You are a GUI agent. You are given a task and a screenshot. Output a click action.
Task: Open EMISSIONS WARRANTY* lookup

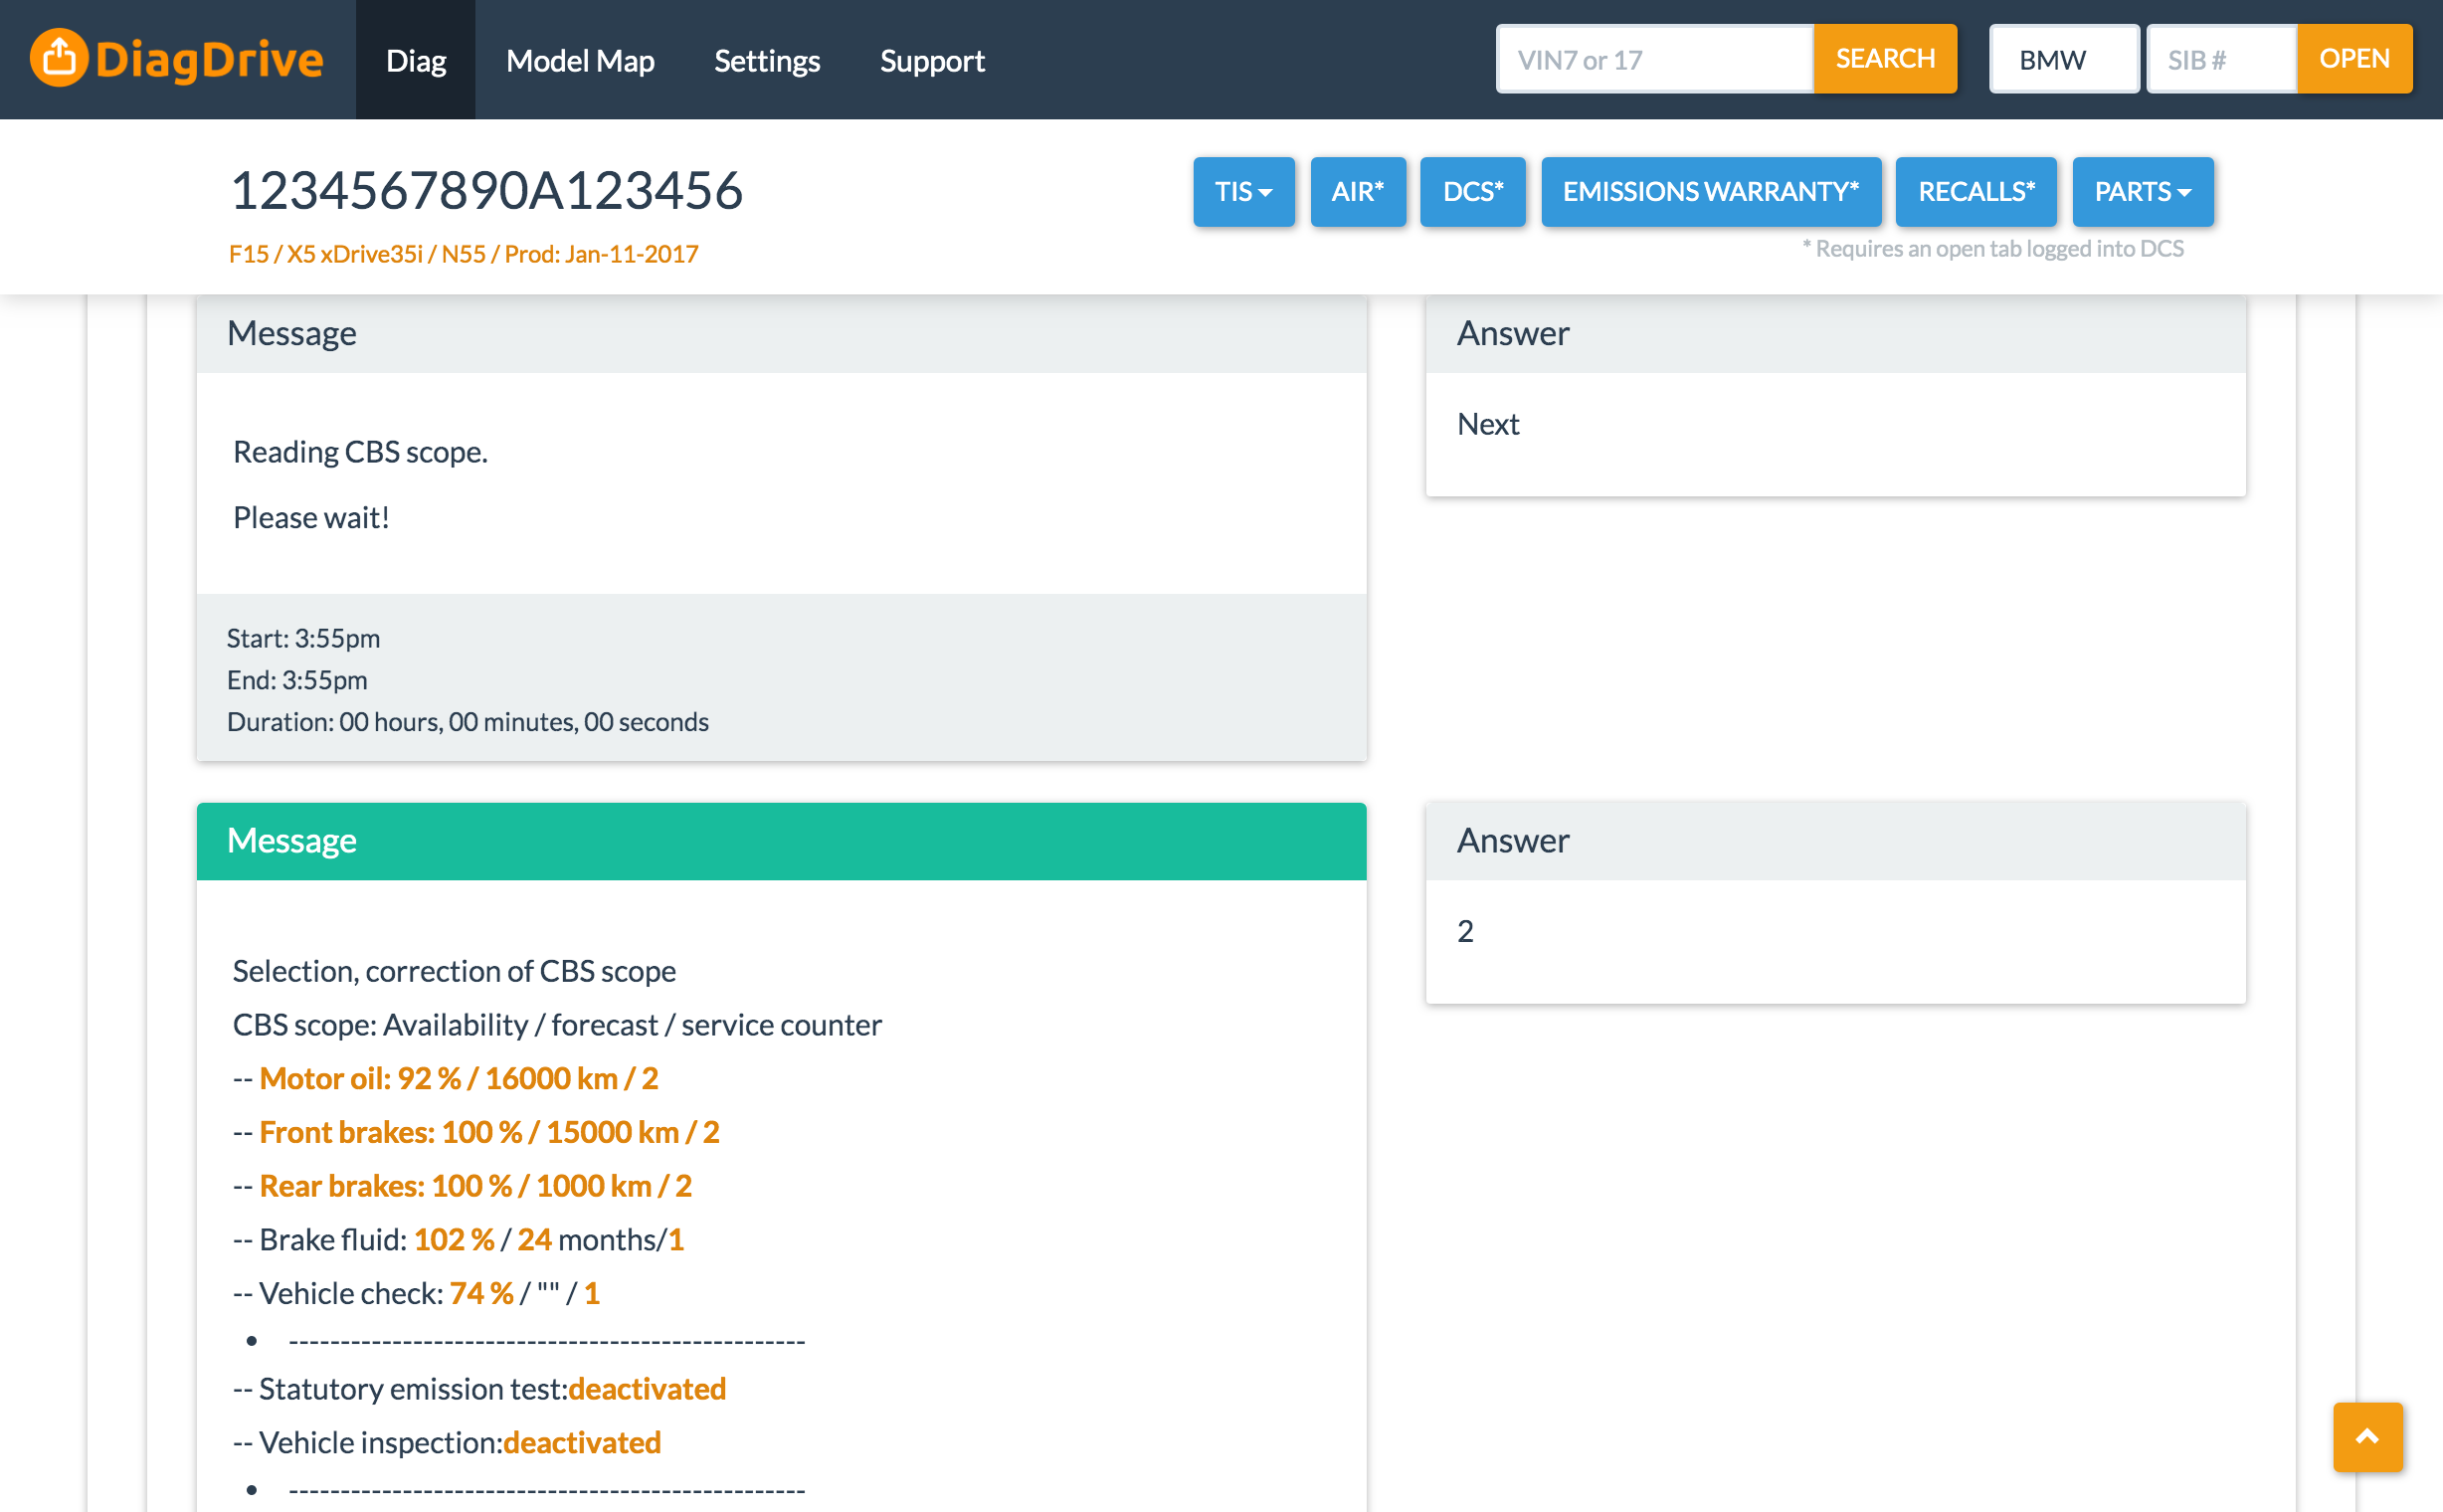[x=1709, y=191]
